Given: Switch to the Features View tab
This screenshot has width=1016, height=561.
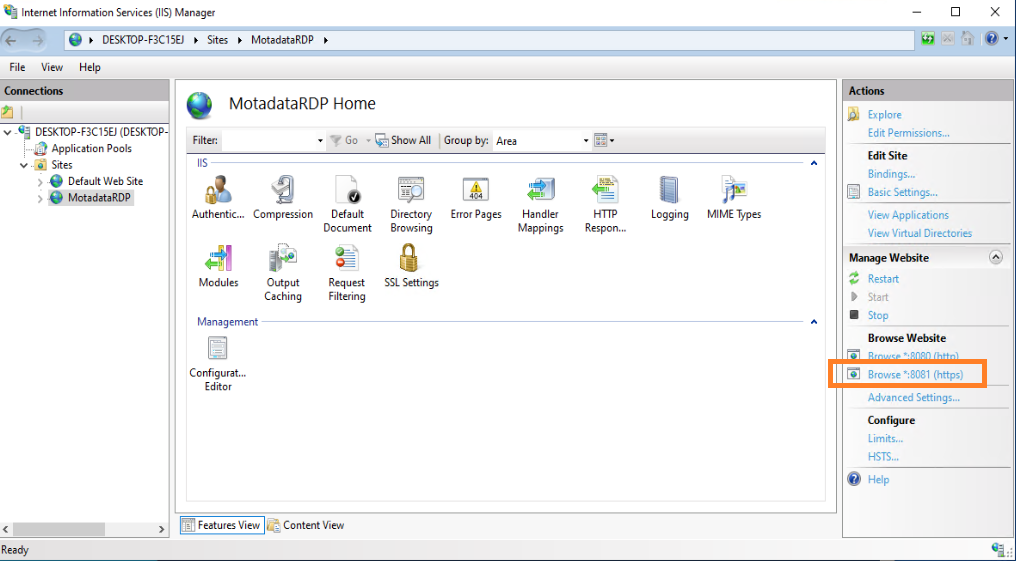Looking at the screenshot, I should (x=221, y=525).
